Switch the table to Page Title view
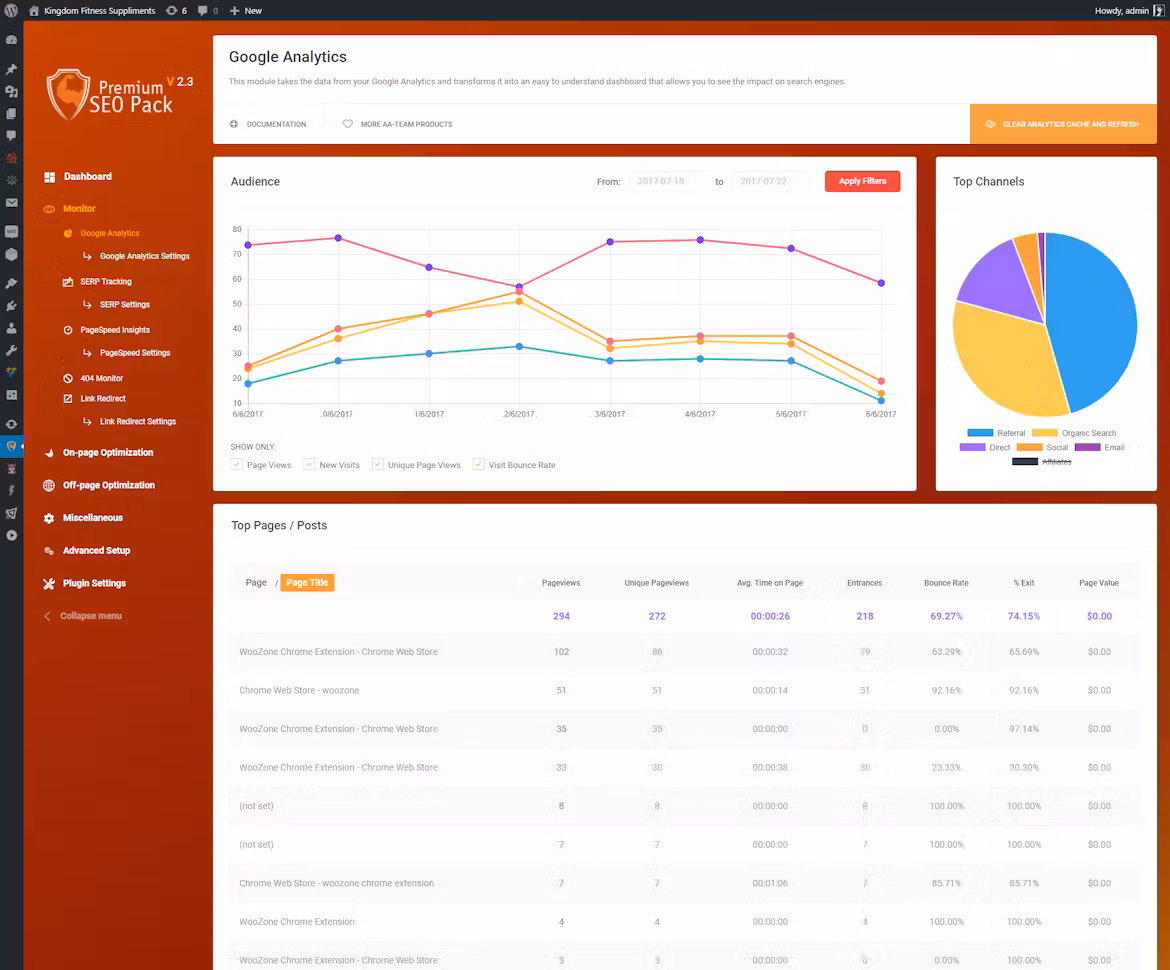1170x970 pixels. [x=307, y=583]
